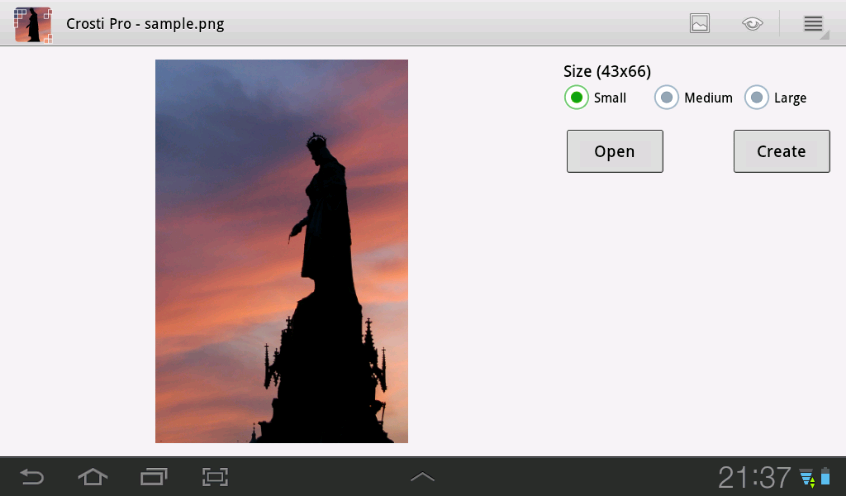Select the Large size radio button
Screen dimensions: 846x496
[756, 98]
